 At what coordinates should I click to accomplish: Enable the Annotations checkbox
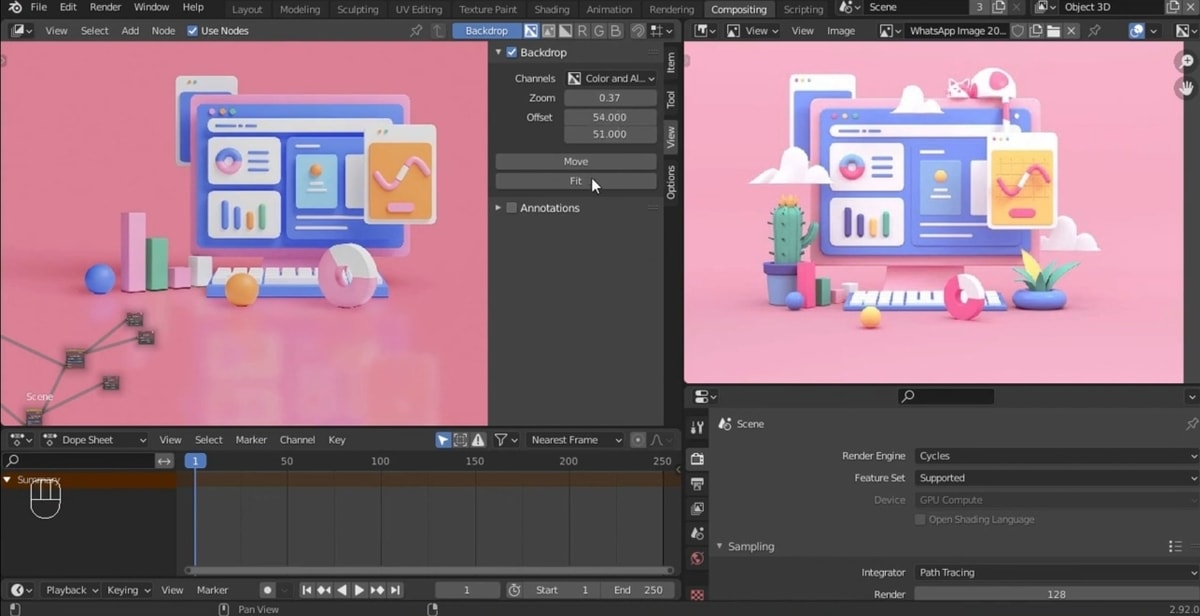512,208
